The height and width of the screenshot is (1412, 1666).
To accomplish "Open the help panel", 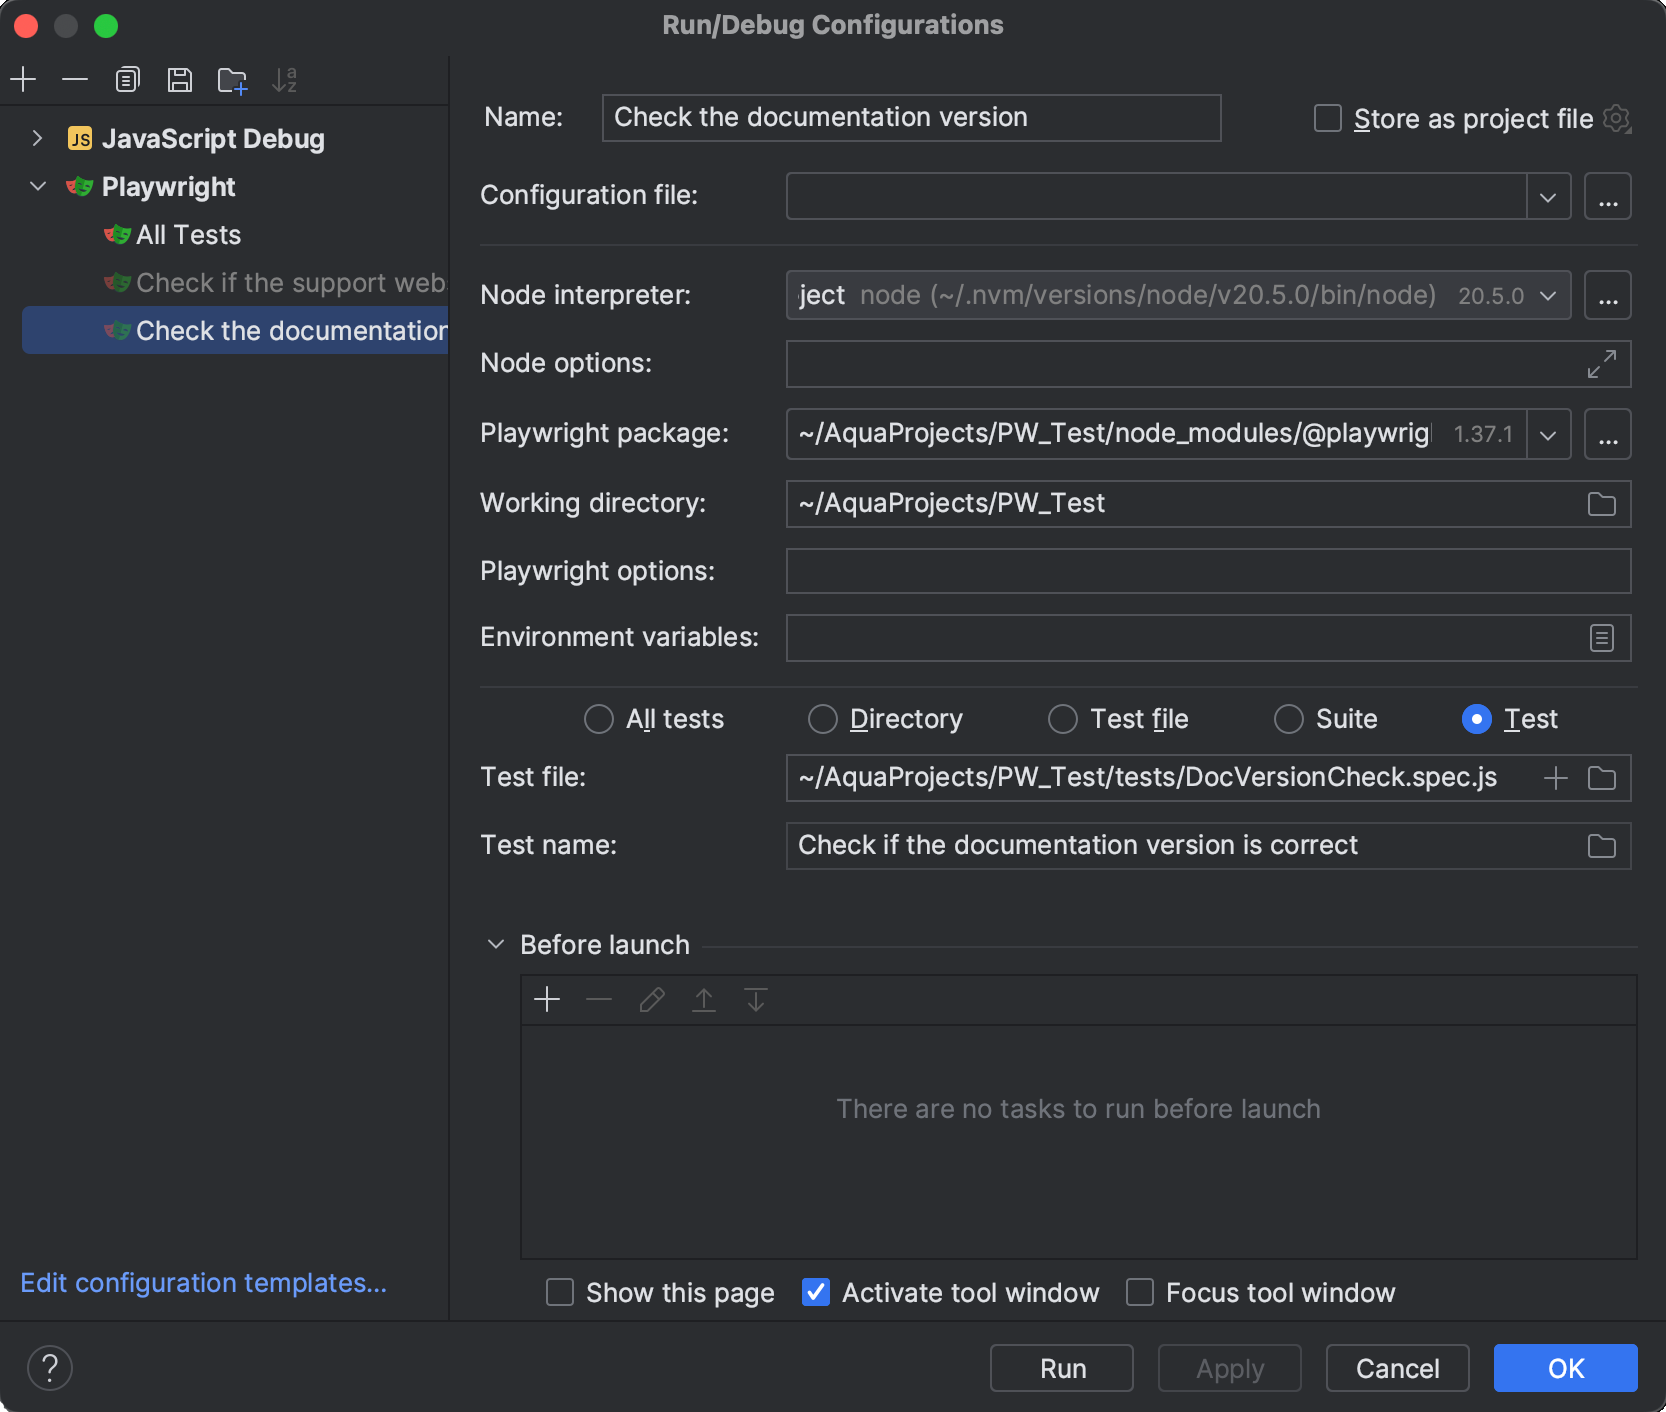I will (49, 1368).
